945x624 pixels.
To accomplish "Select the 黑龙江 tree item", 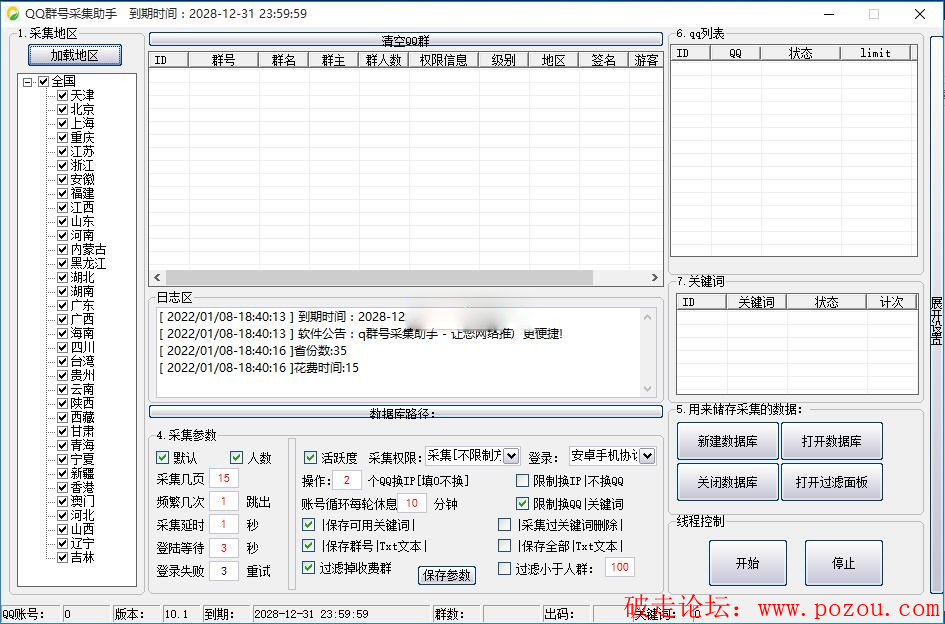I will click(x=89, y=263).
